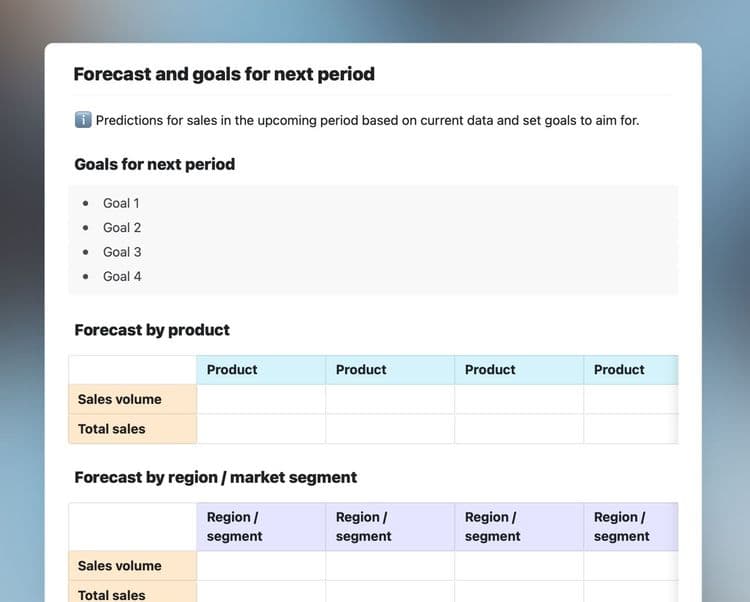This screenshot has width=750, height=602.
Task: Click the Forecast by product heading
Action: point(152,330)
